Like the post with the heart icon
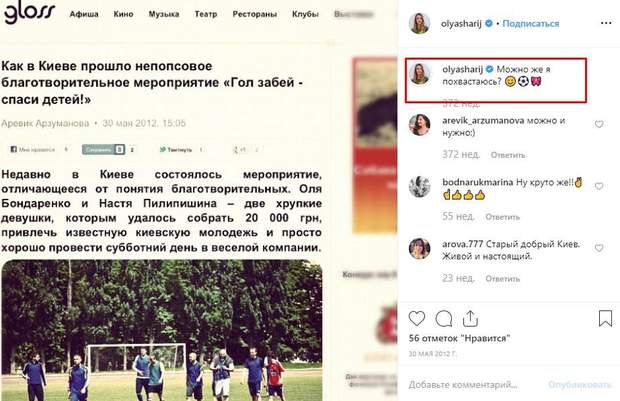Screen dimensions: 620x401 [x=417, y=318]
